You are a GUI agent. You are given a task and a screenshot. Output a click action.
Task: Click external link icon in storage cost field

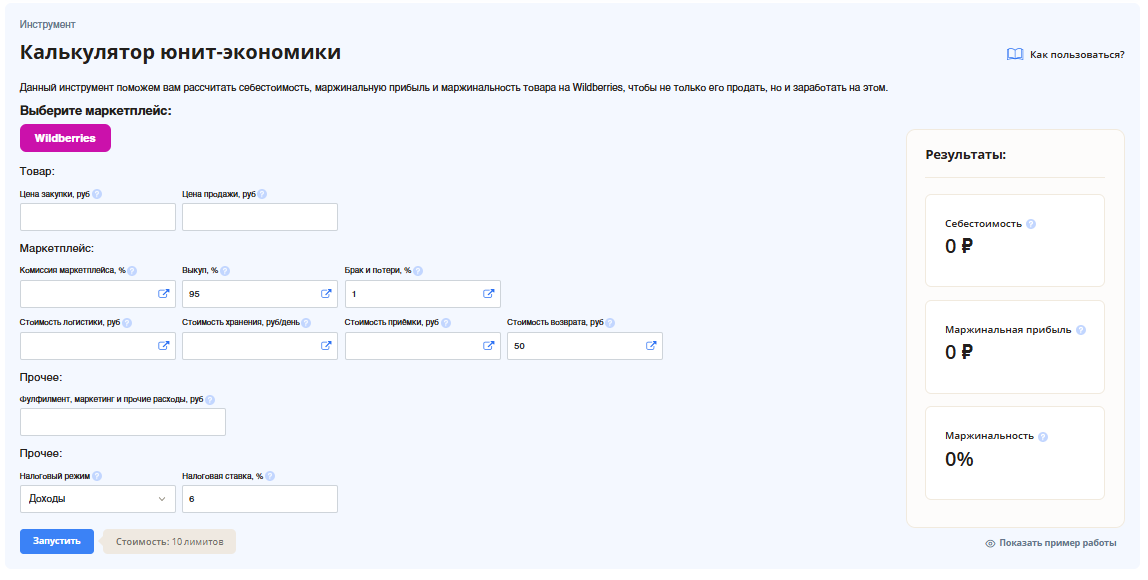tap(326, 346)
